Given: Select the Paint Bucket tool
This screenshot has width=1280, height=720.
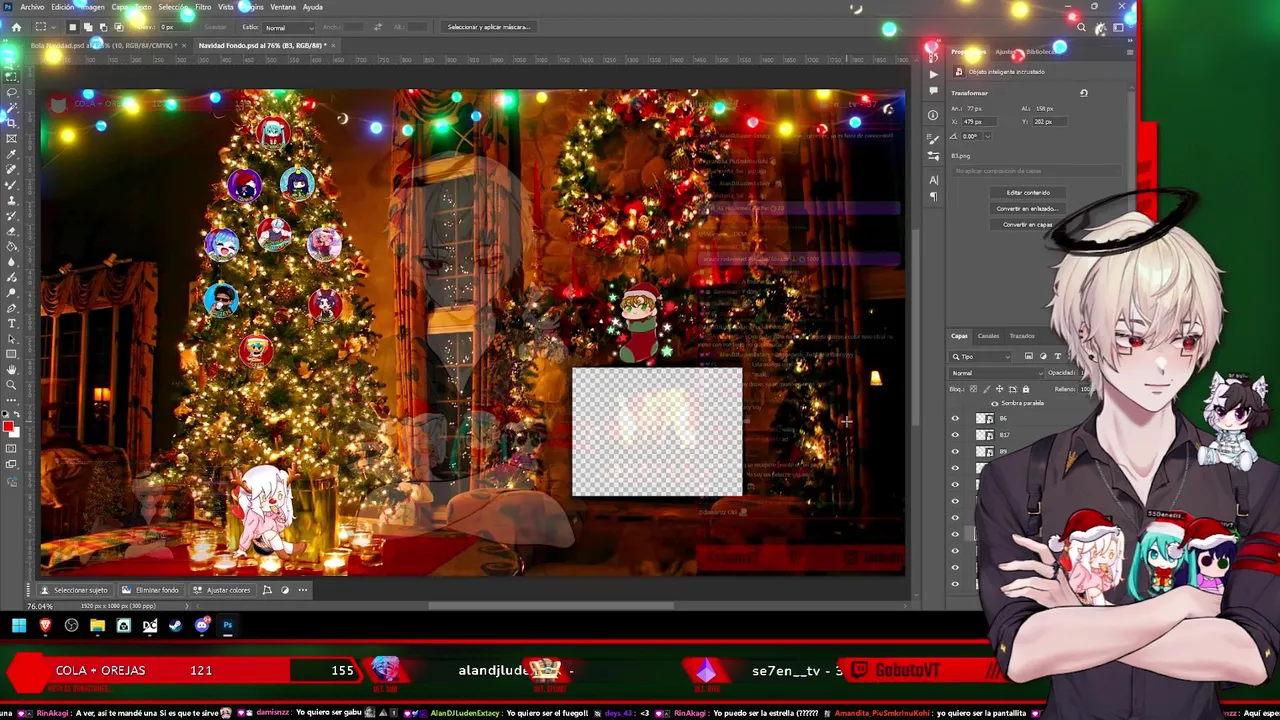Looking at the screenshot, I should [x=12, y=245].
